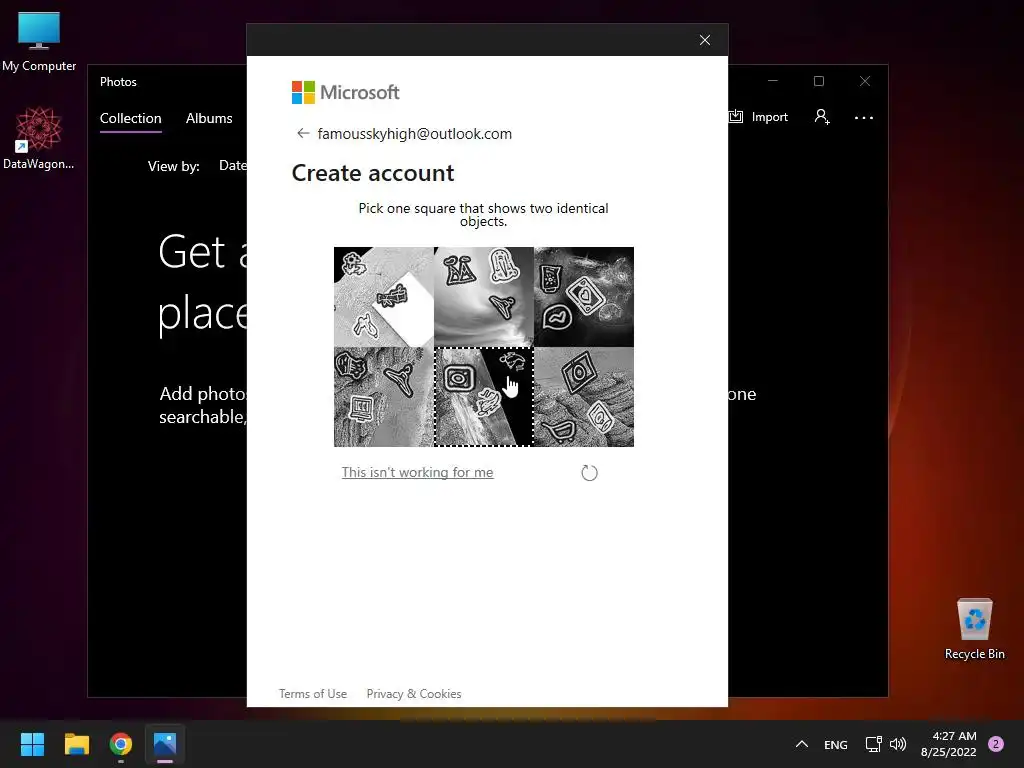The height and width of the screenshot is (768, 1024).
Task: Close the Microsoft account dialog
Action: tap(705, 40)
